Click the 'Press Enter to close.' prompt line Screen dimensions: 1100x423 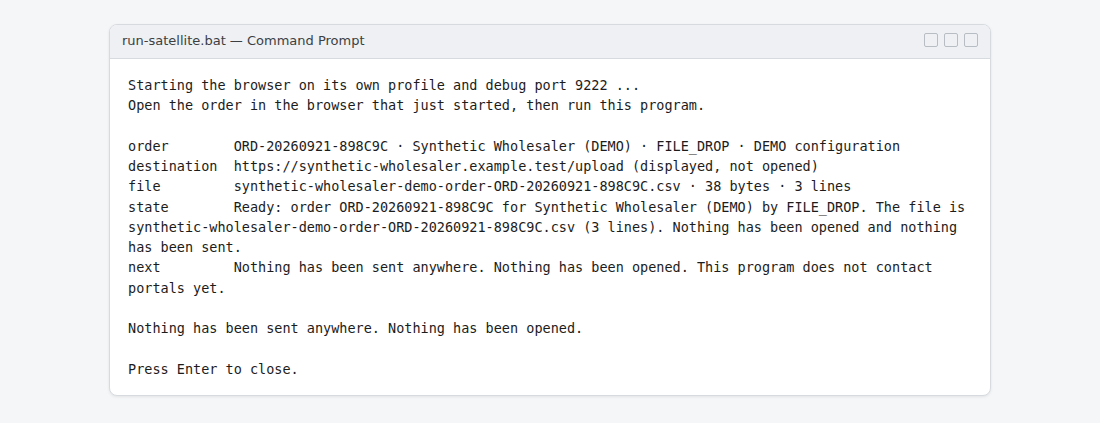click(213, 369)
